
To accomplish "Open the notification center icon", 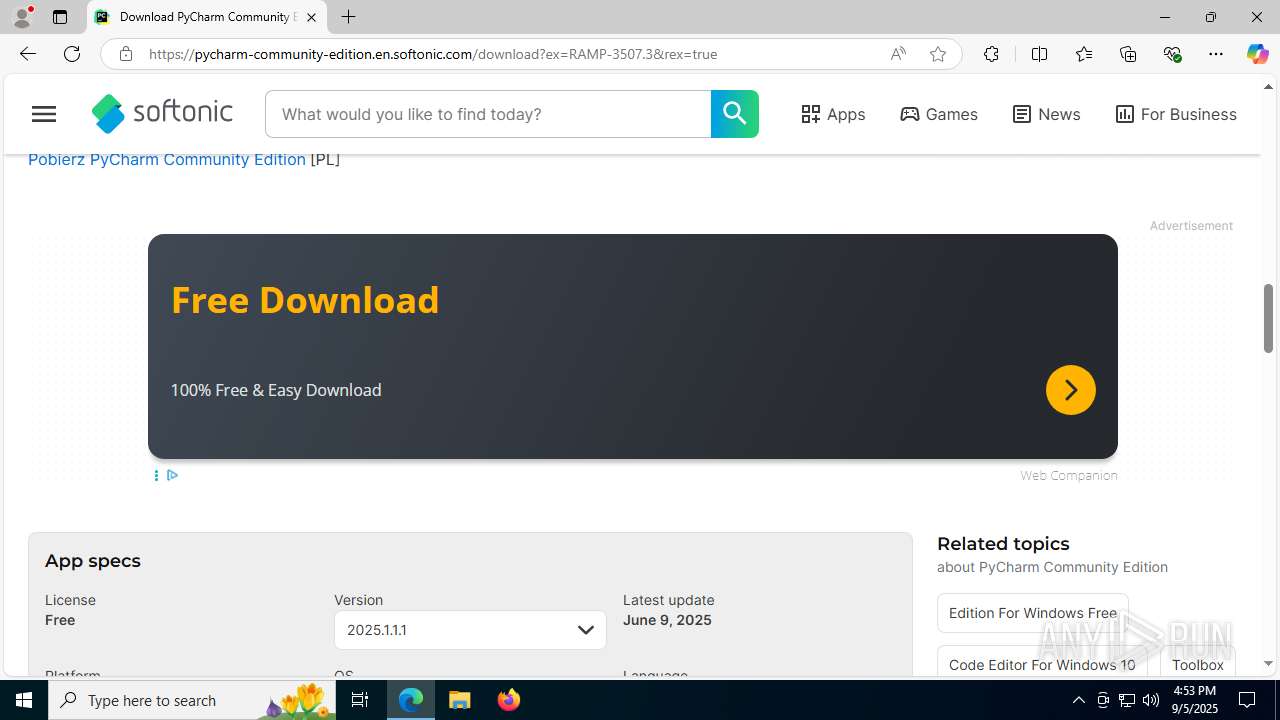I will coord(1247,700).
